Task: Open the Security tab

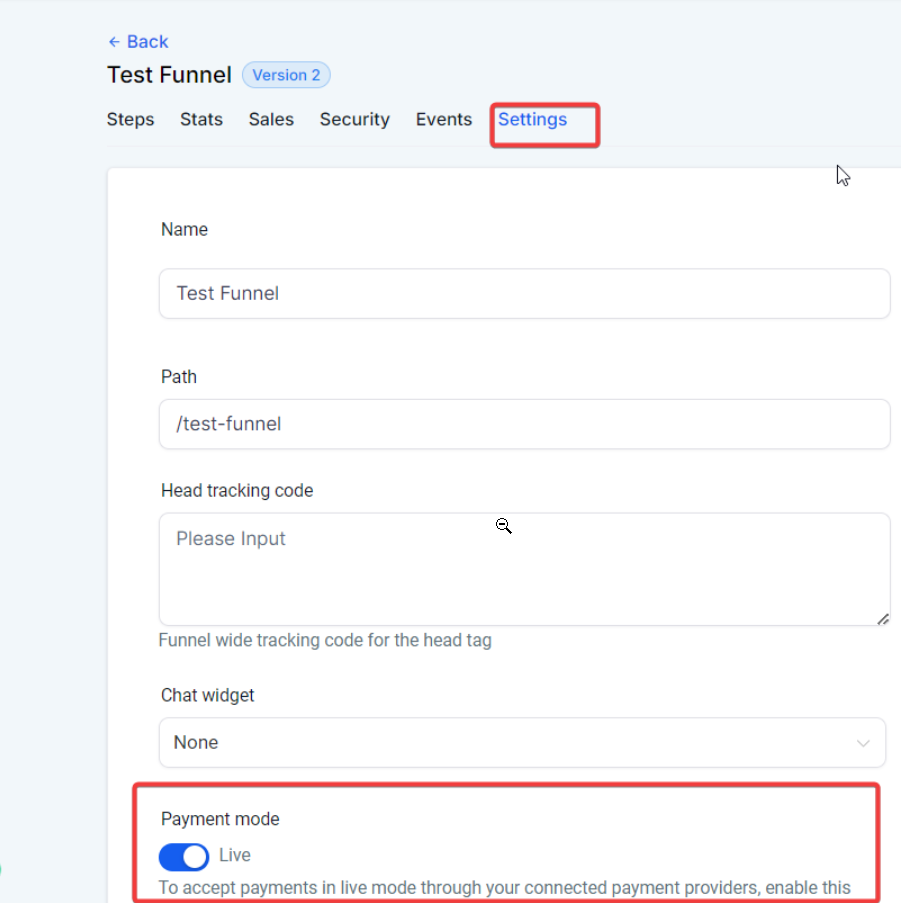Action: pyautogui.click(x=354, y=120)
